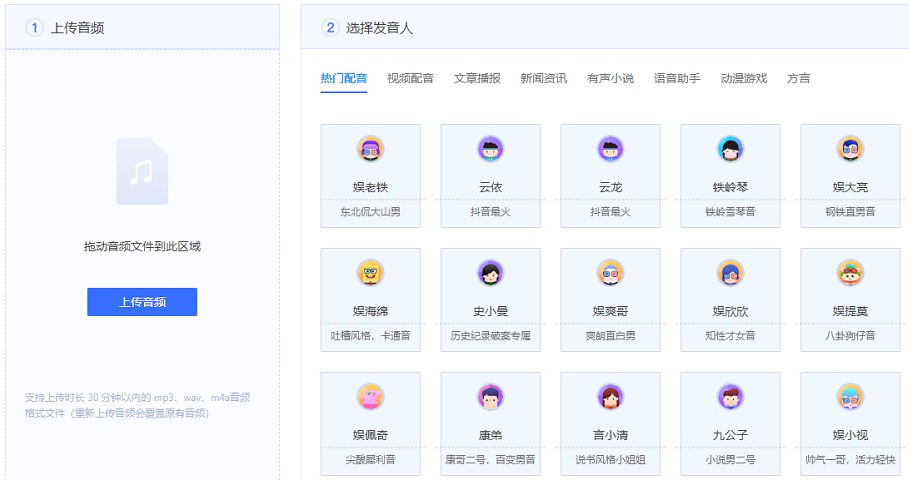Switch to the 有声小说 tab

click(610, 78)
